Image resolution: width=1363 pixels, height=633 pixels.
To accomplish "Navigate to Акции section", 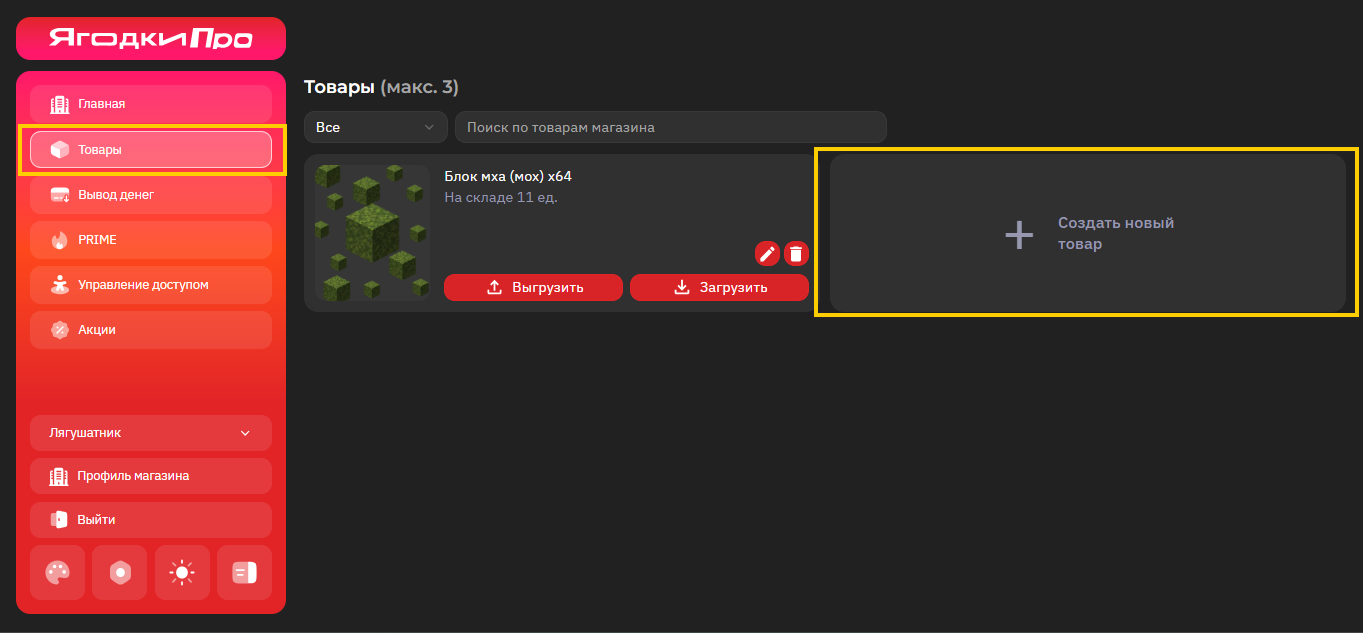I will click(151, 330).
